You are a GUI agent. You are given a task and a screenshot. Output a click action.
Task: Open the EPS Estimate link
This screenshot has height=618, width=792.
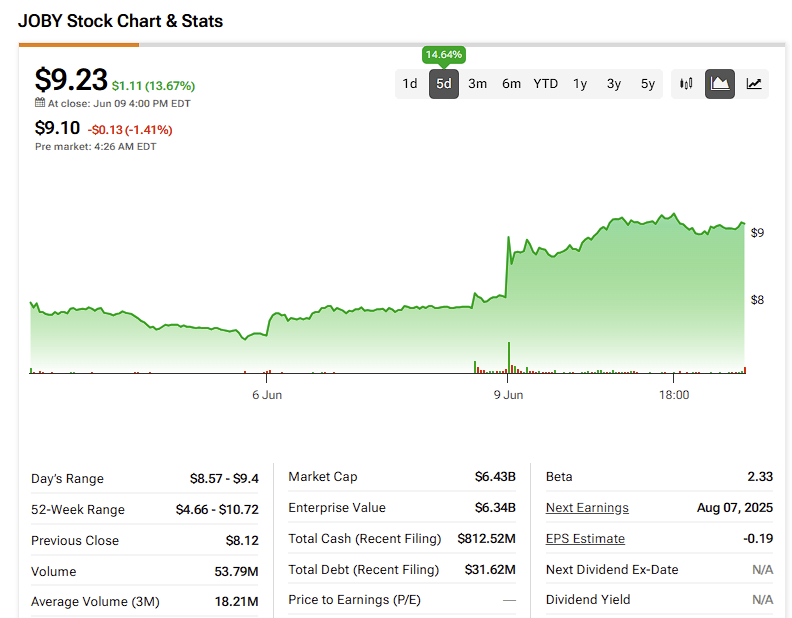(585, 539)
